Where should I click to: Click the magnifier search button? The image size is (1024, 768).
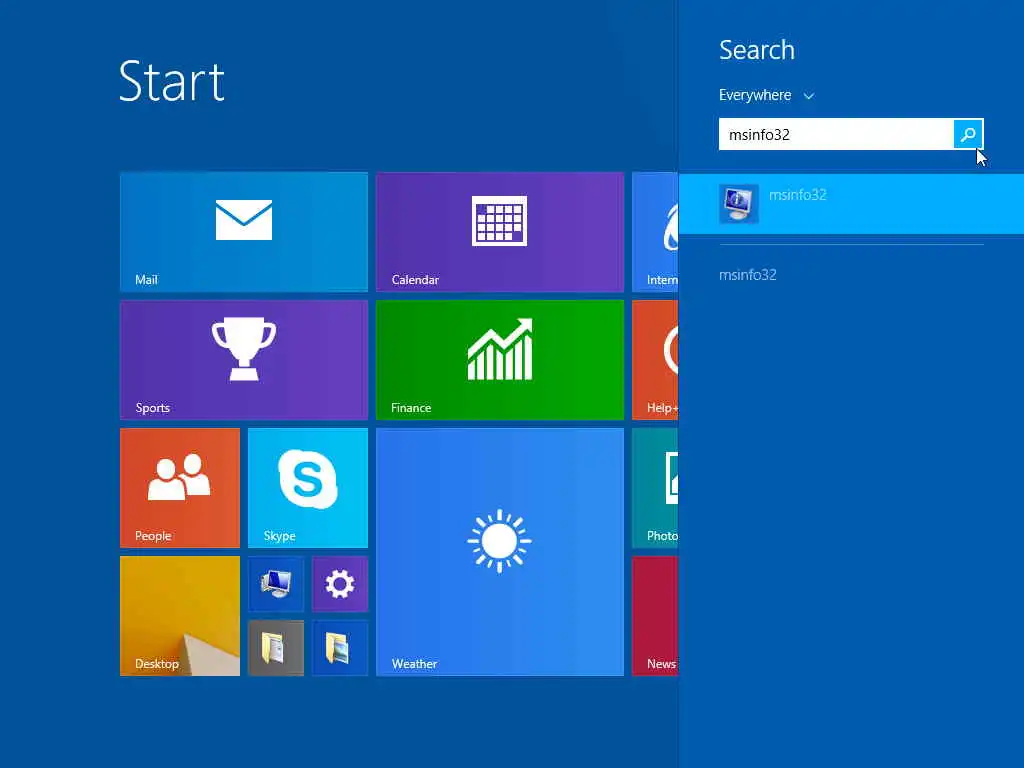[968, 134]
